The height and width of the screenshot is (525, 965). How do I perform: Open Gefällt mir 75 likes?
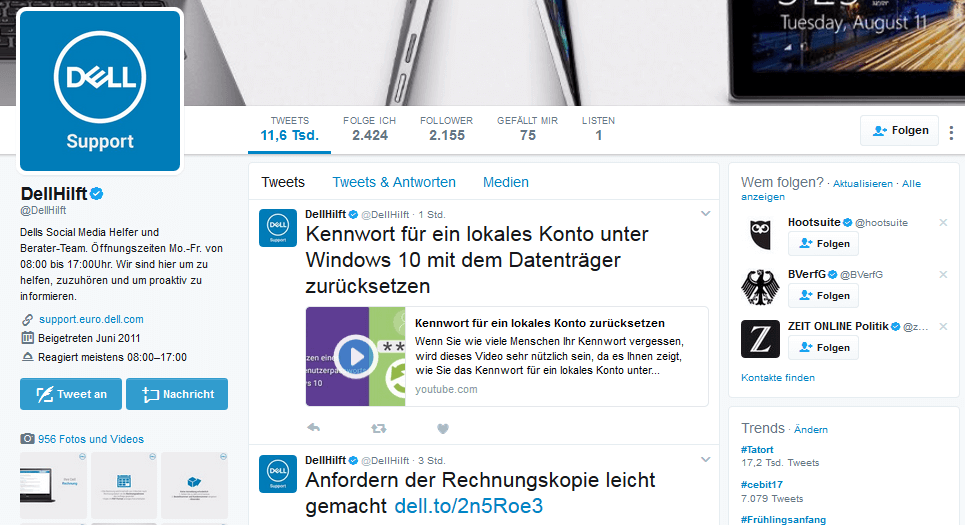(527, 129)
